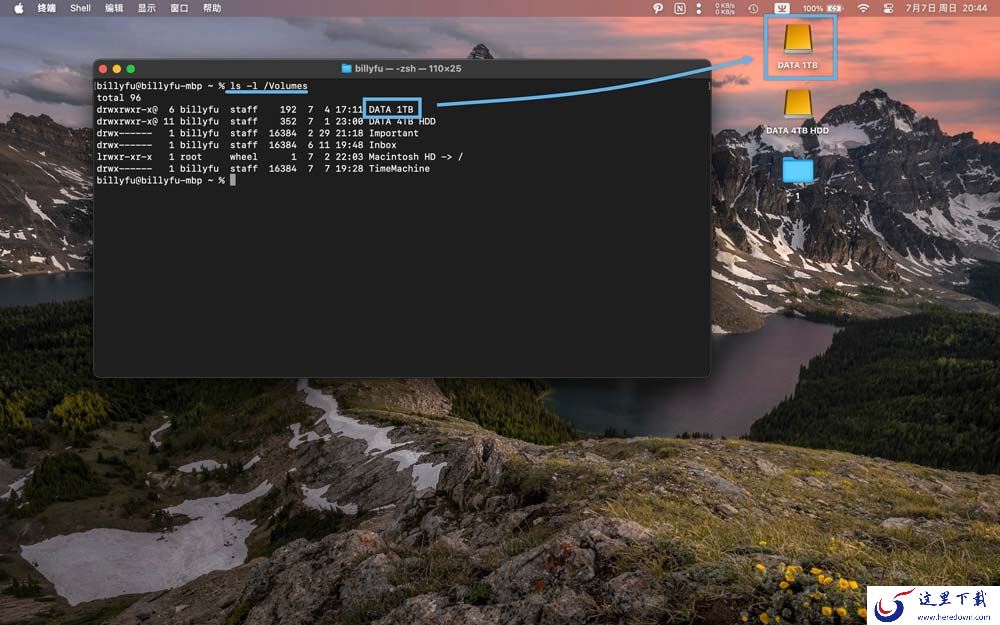Click the folder proxy icon in Terminal title
This screenshot has width=1000, height=625.
pyautogui.click(x=346, y=68)
